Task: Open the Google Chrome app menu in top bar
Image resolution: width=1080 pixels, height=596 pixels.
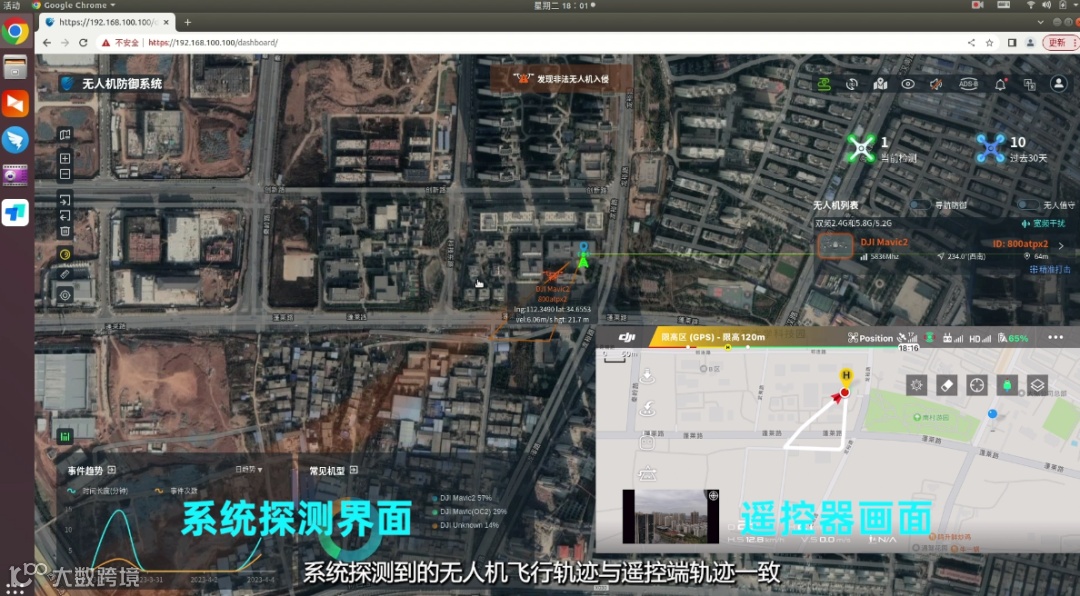Action: pyautogui.click(x=74, y=5)
